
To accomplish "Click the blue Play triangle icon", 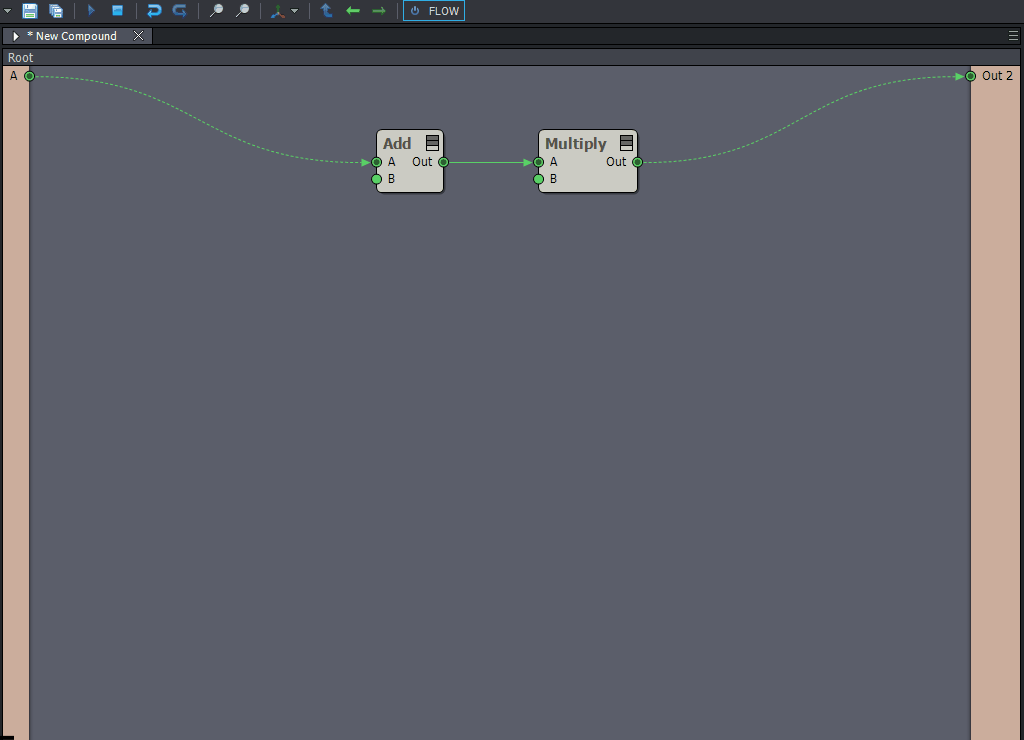I will click(x=91, y=10).
